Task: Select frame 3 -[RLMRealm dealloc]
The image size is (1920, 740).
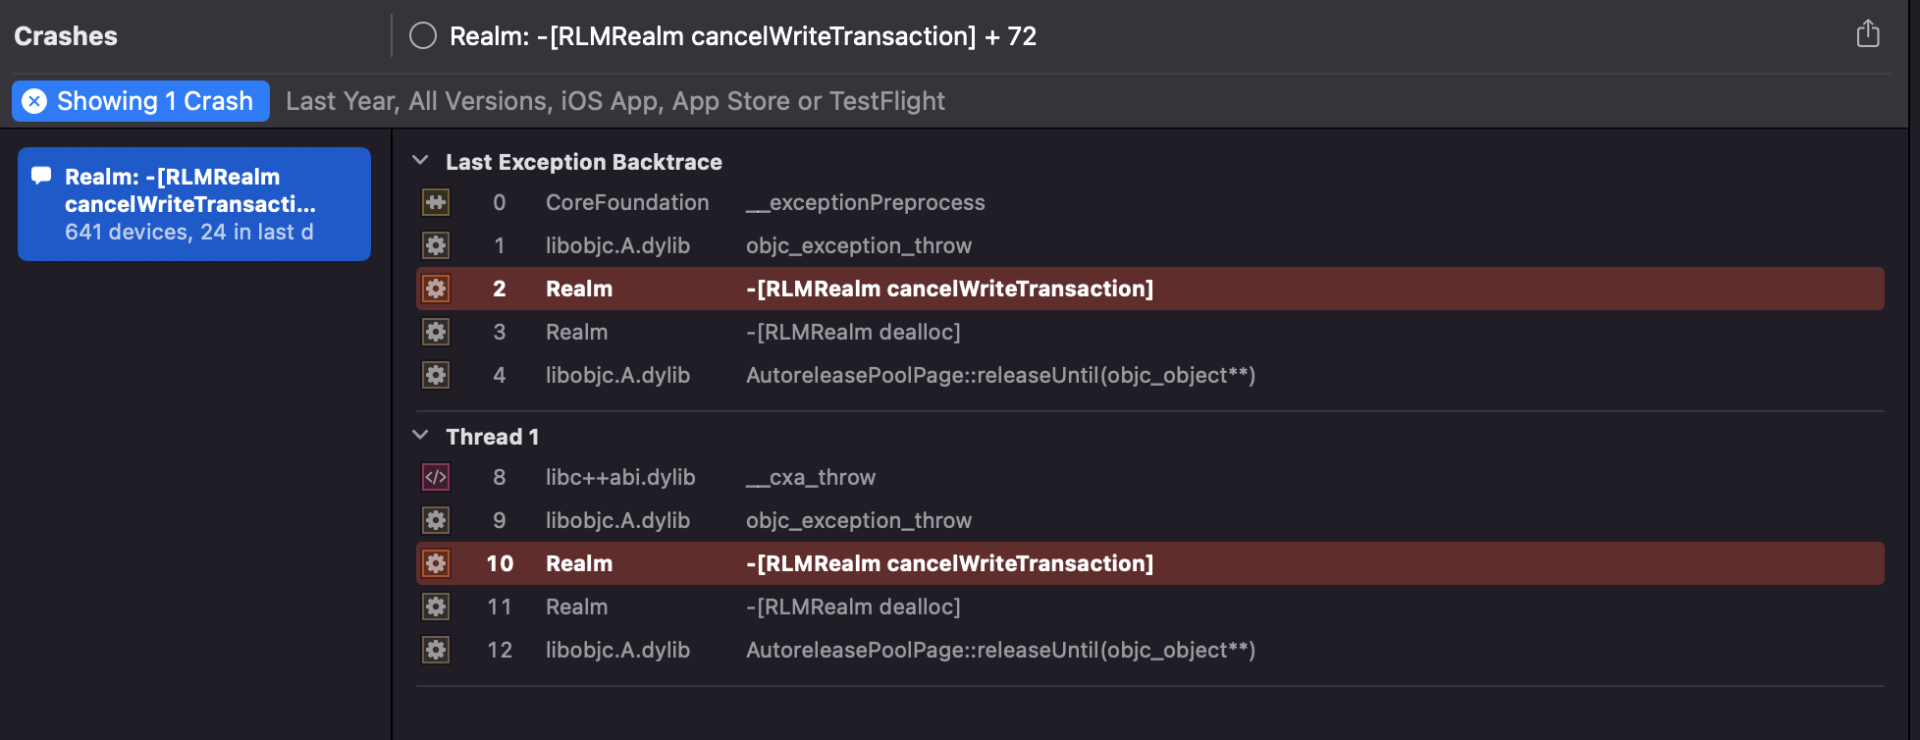Action: click(1150, 332)
